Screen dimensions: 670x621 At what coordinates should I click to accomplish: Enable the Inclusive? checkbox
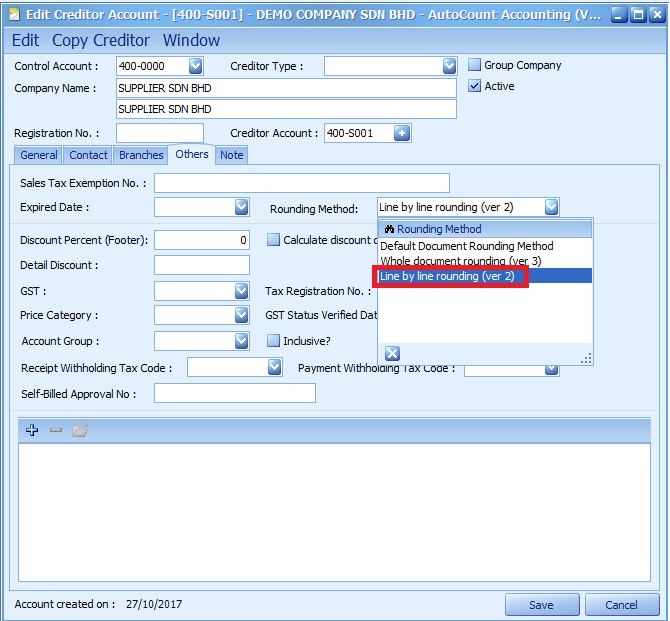[x=273, y=341]
